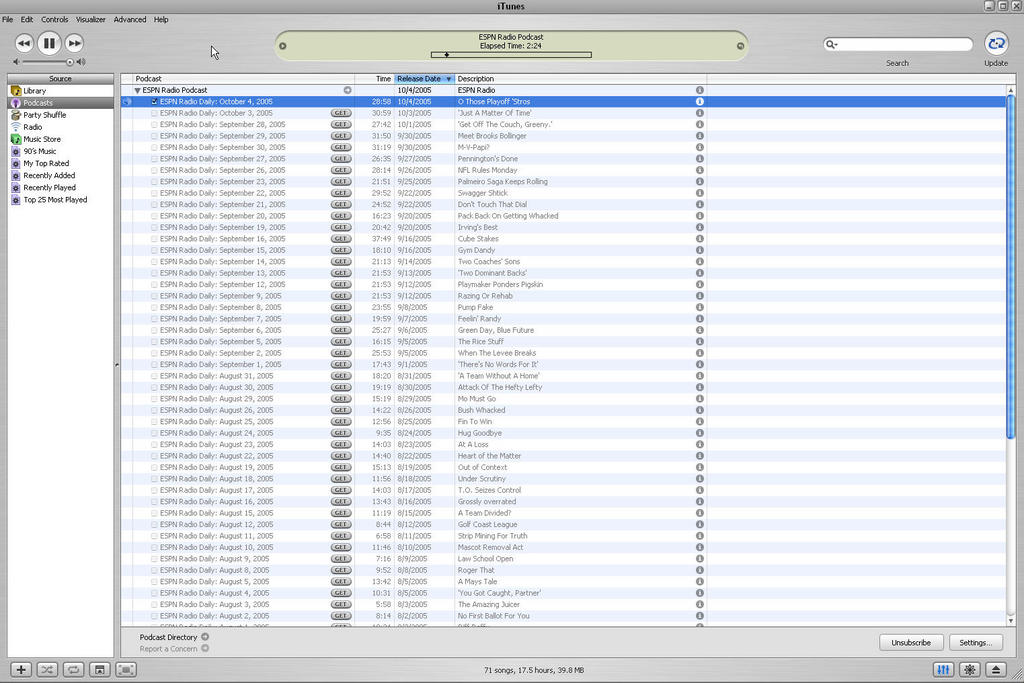This screenshot has width=1024, height=683.
Task: Toggle the full-window video button
Action: 126,669
